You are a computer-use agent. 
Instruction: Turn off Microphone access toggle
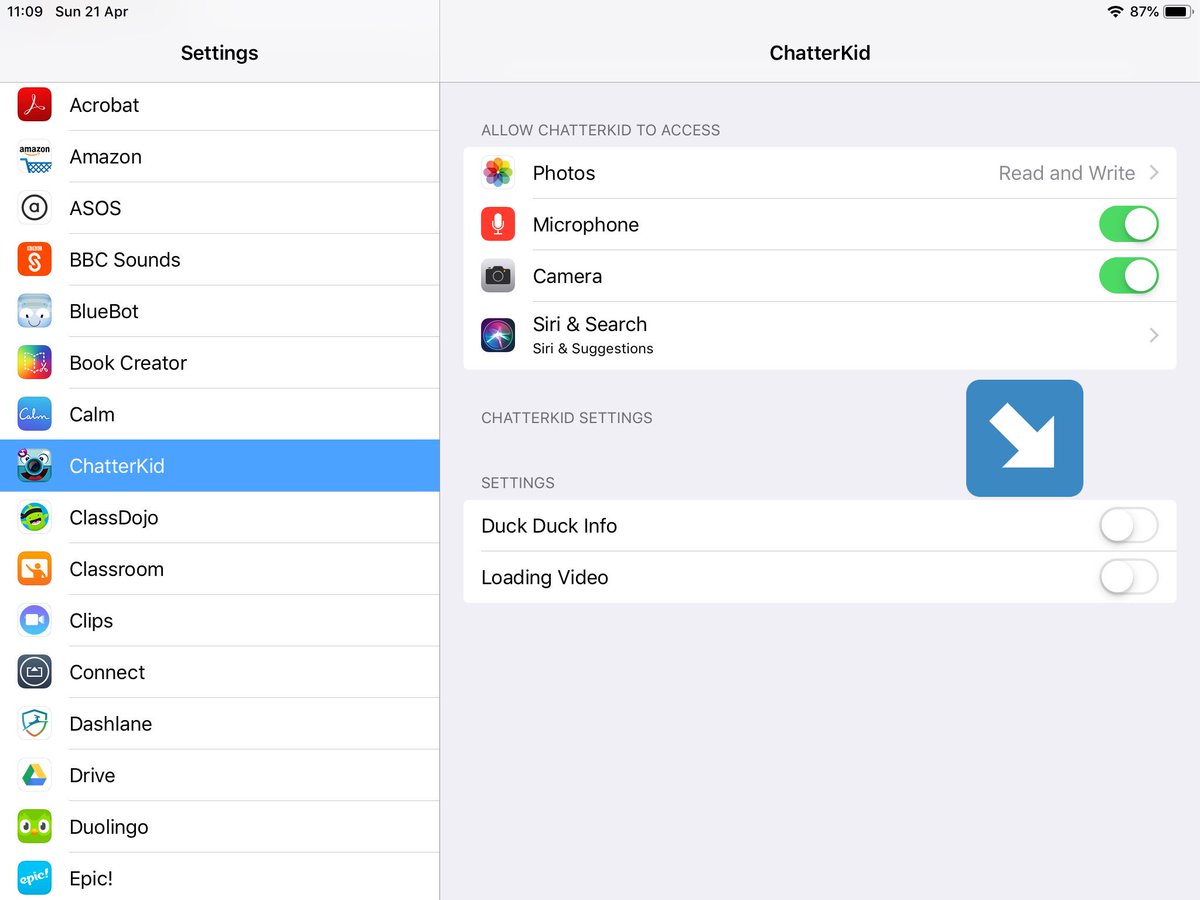pyautogui.click(x=1129, y=224)
